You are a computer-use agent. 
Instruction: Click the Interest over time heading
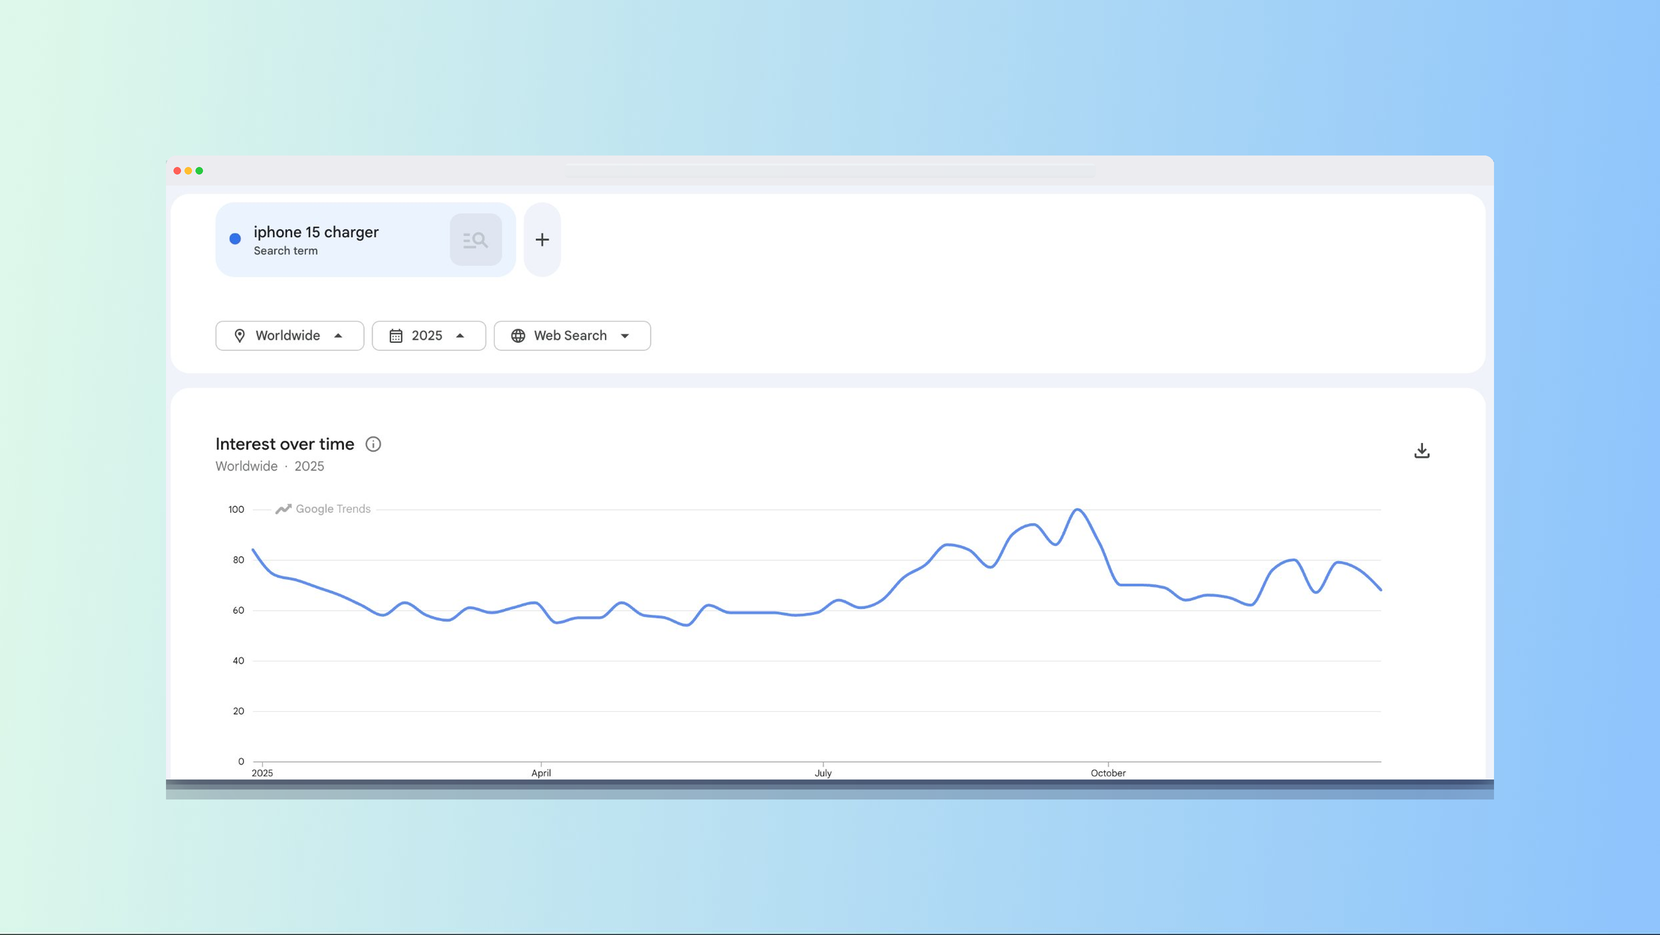[x=285, y=444]
